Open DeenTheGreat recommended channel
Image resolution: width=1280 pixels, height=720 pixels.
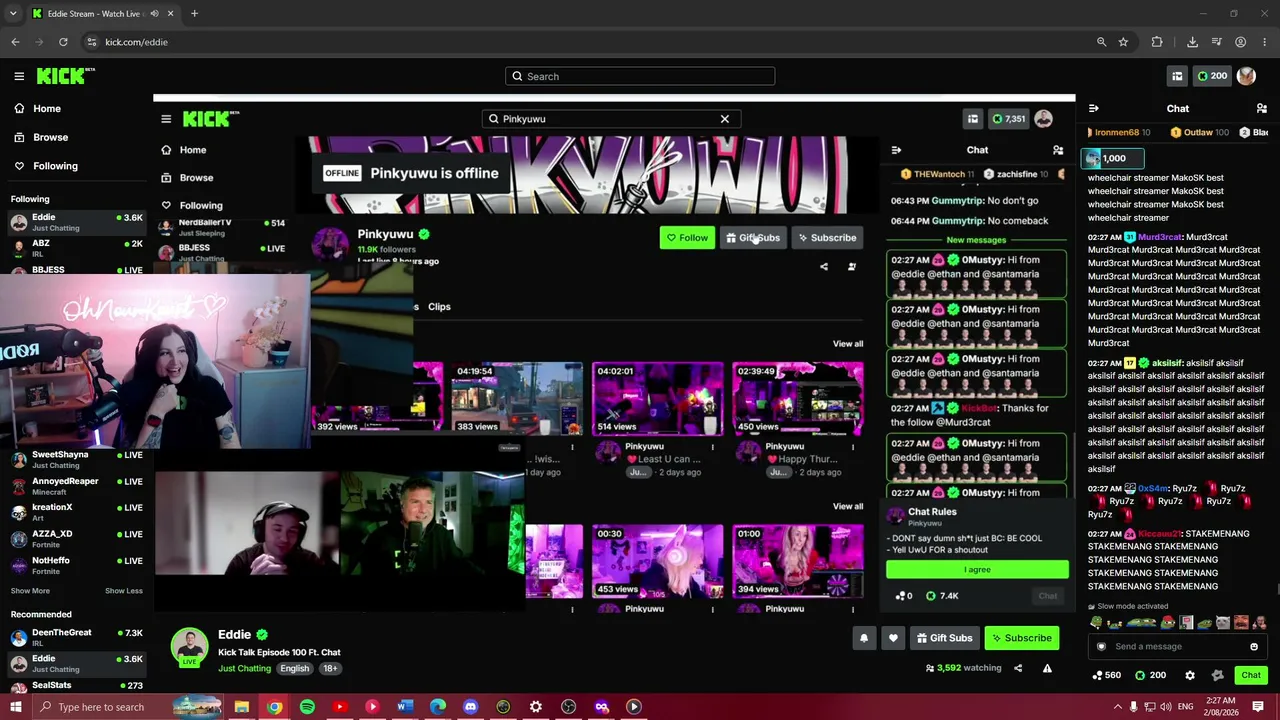point(77,637)
